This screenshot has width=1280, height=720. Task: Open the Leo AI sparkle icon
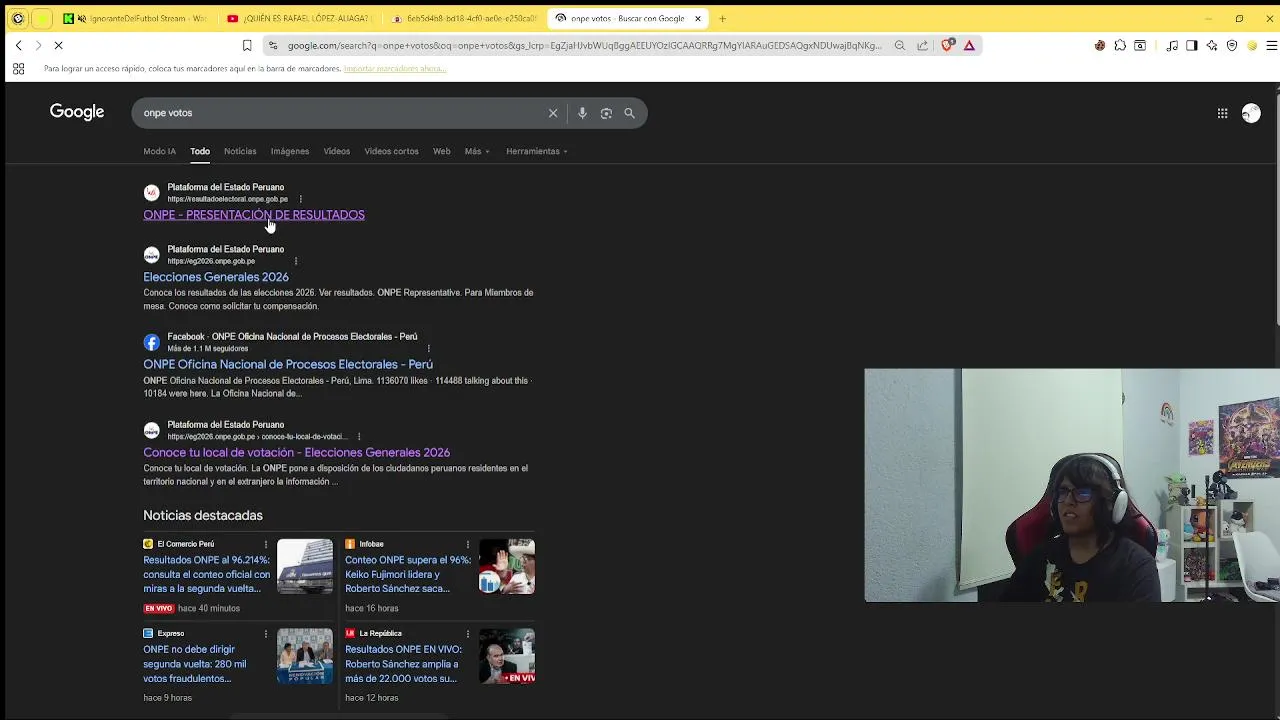[1212, 45]
